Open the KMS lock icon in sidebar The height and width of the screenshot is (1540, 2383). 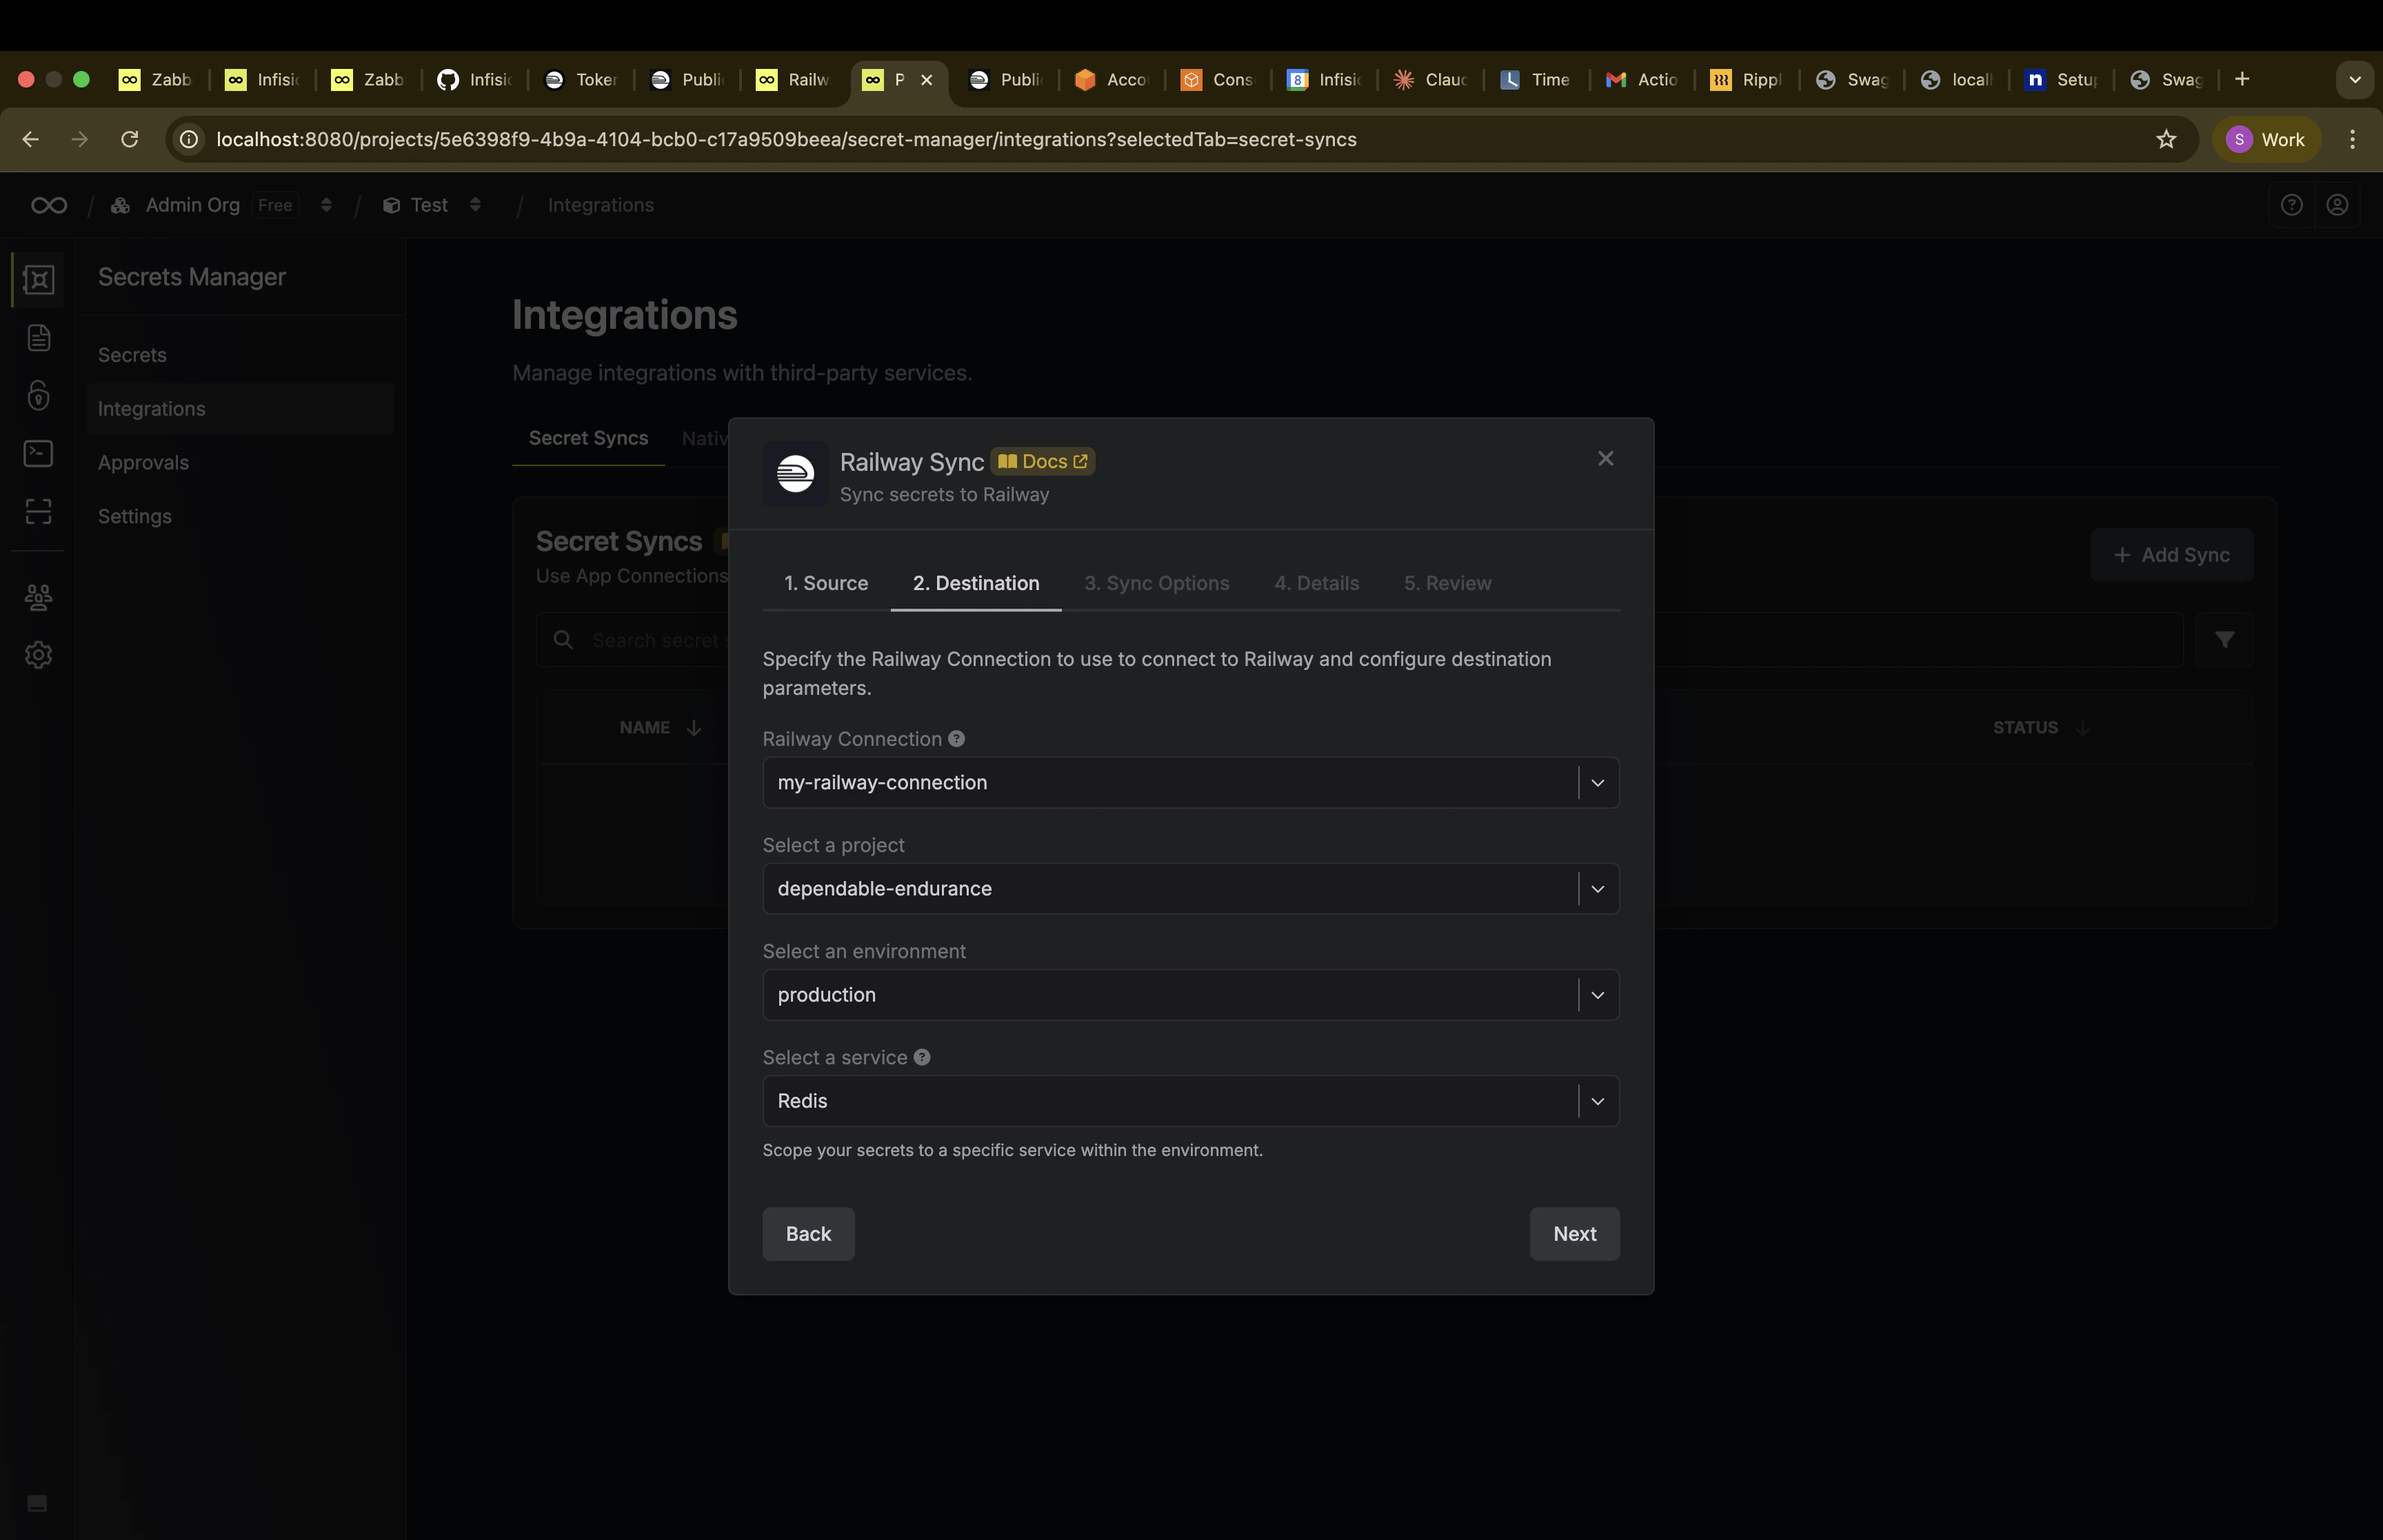38,396
